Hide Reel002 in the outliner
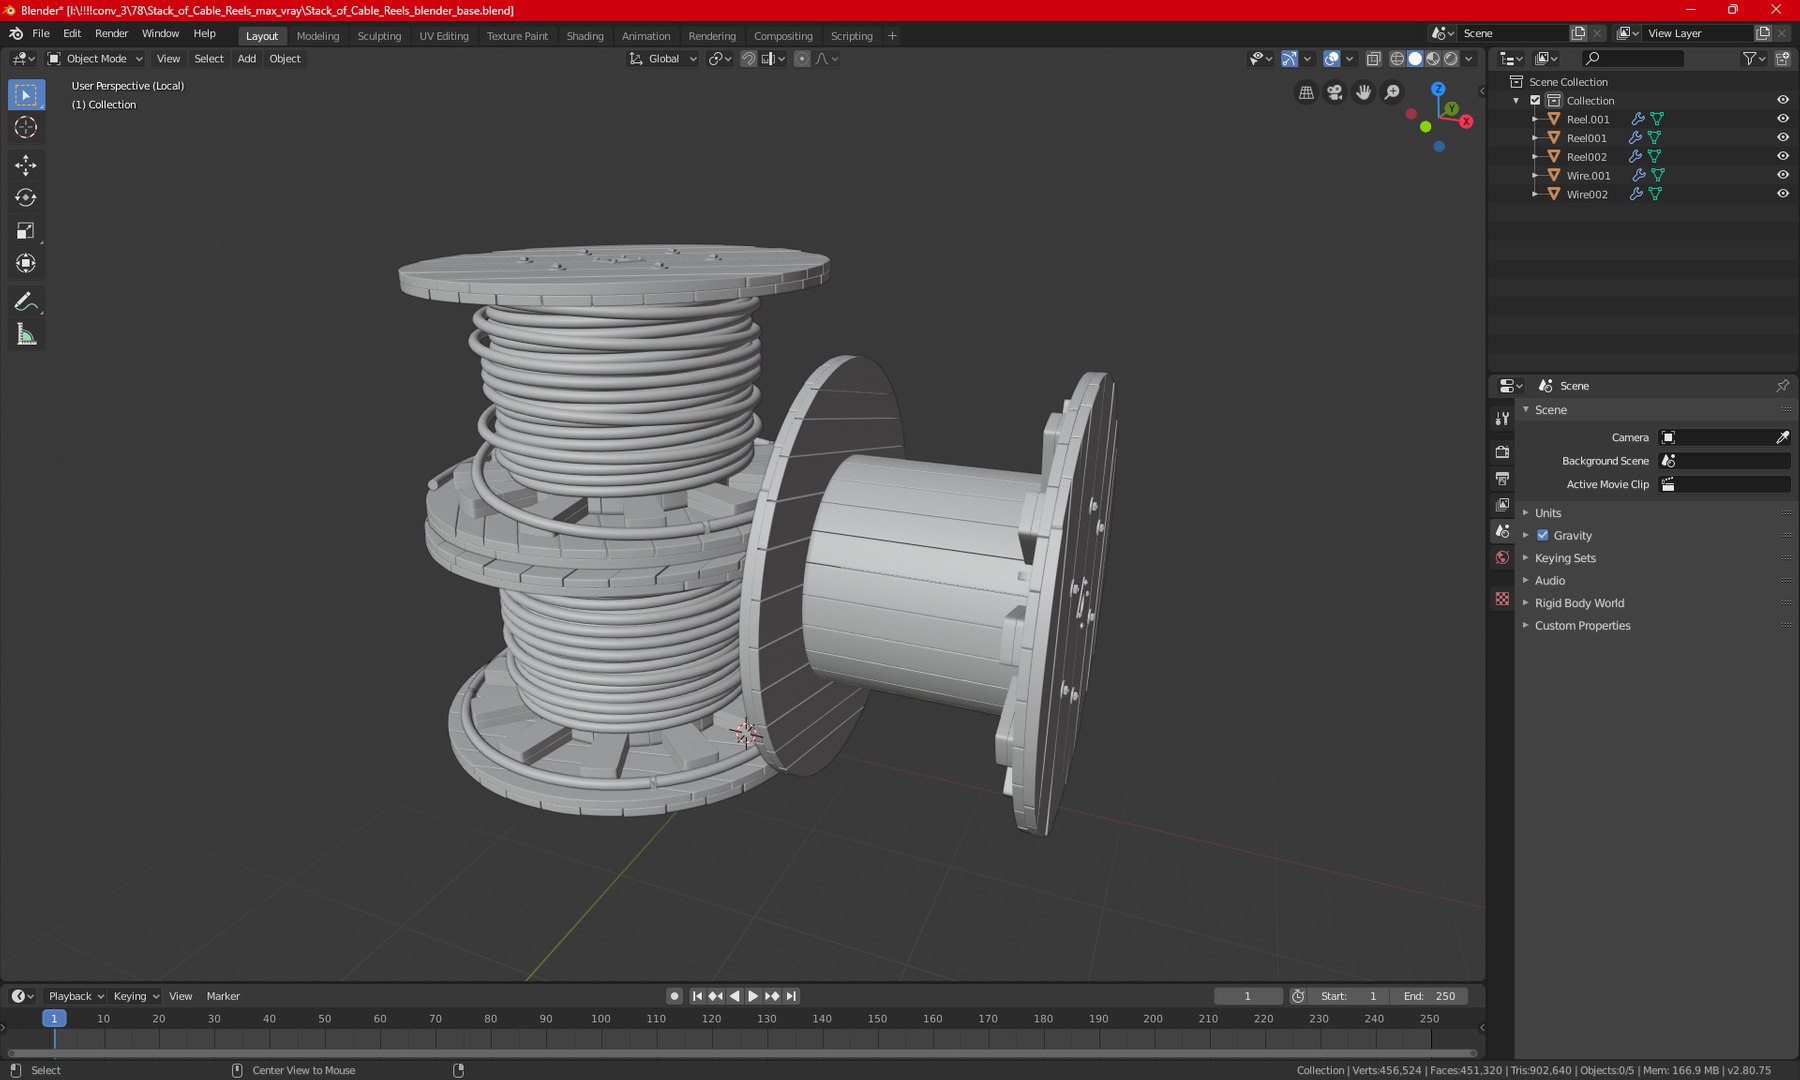Screen dimensions: 1800x1080 [1782, 156]
